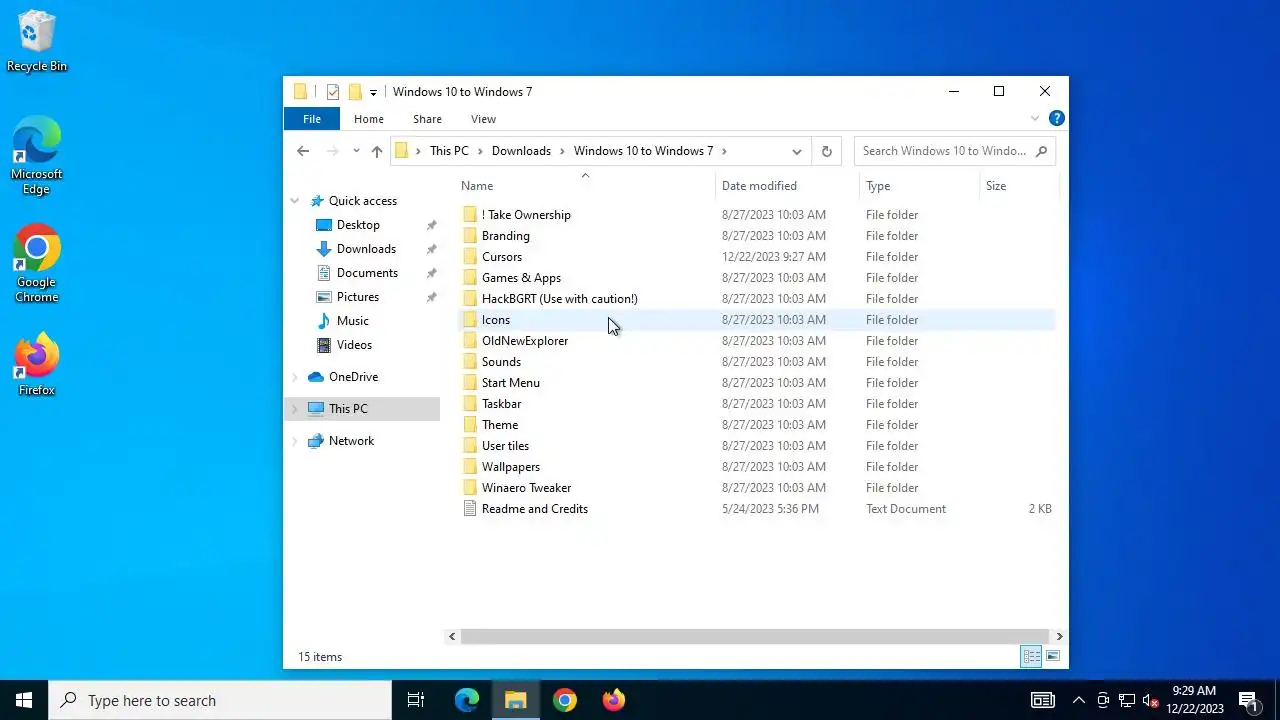Sort by the Type column header

pos(920,186)
